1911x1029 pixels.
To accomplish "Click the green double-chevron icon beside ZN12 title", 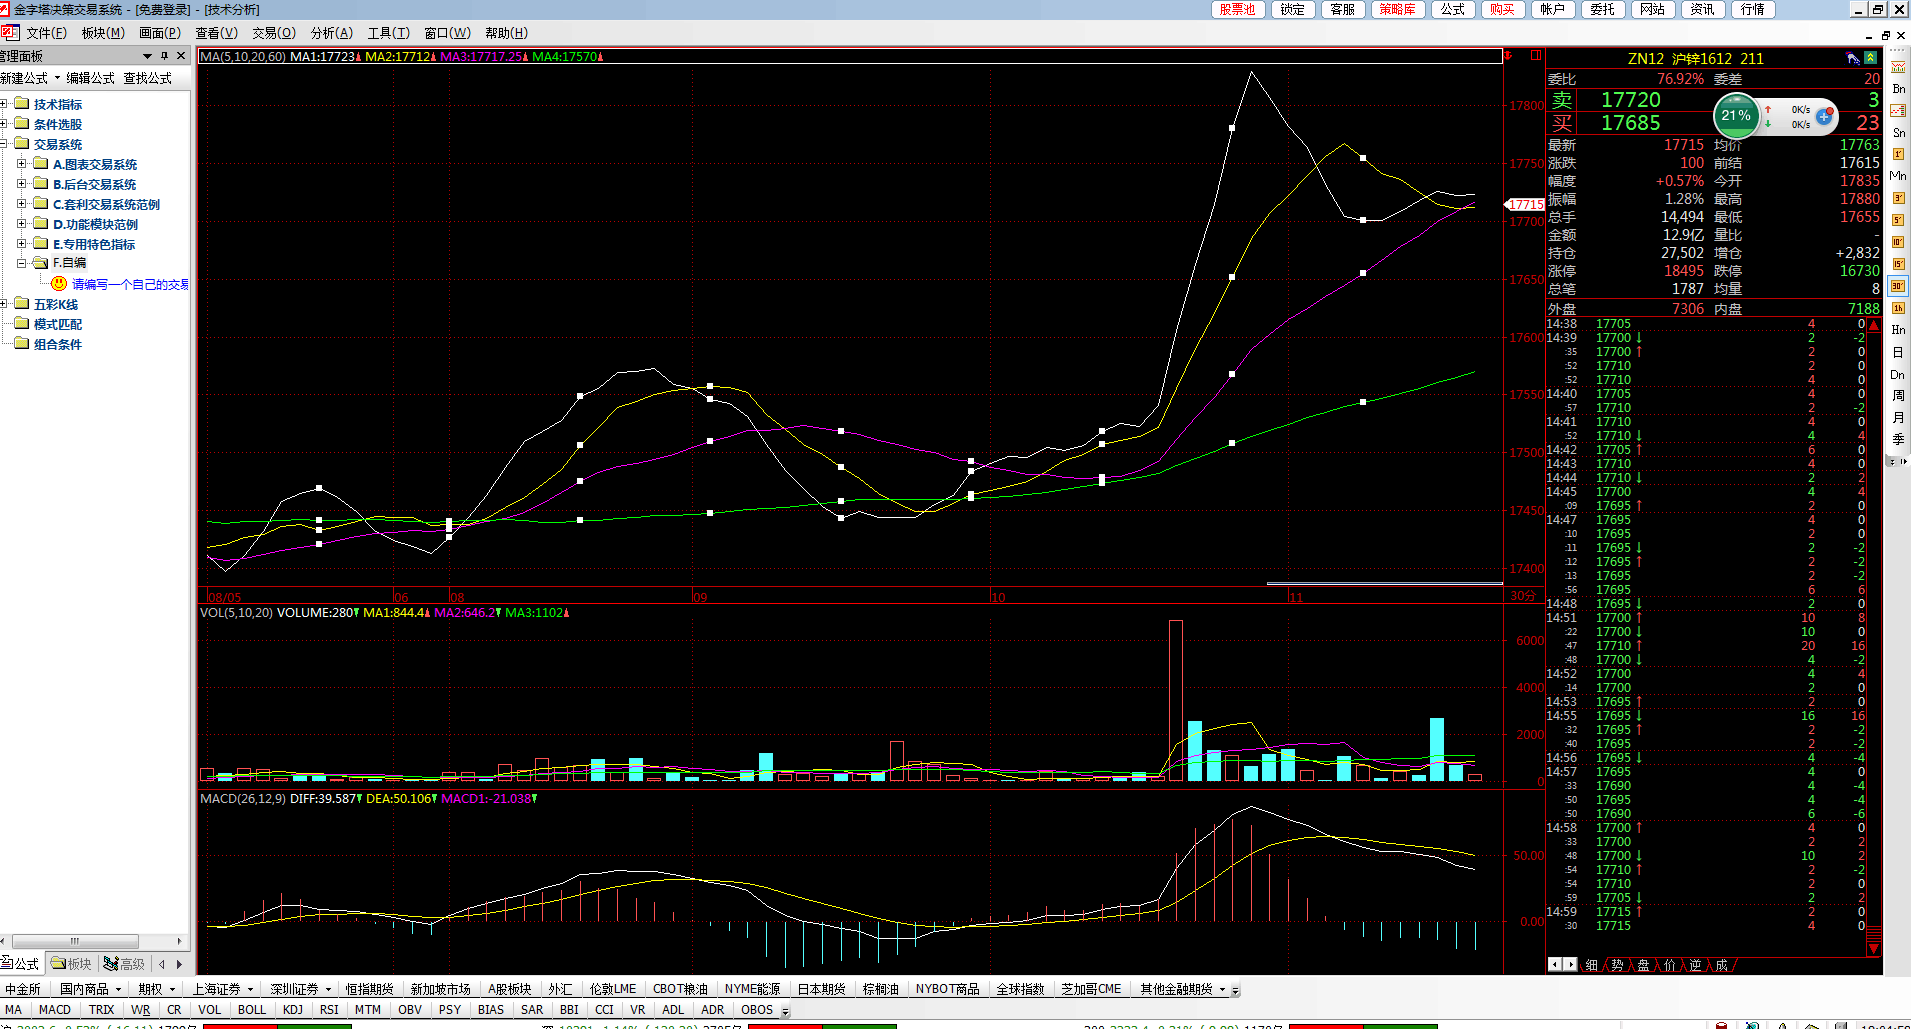I will point(1870,58).
